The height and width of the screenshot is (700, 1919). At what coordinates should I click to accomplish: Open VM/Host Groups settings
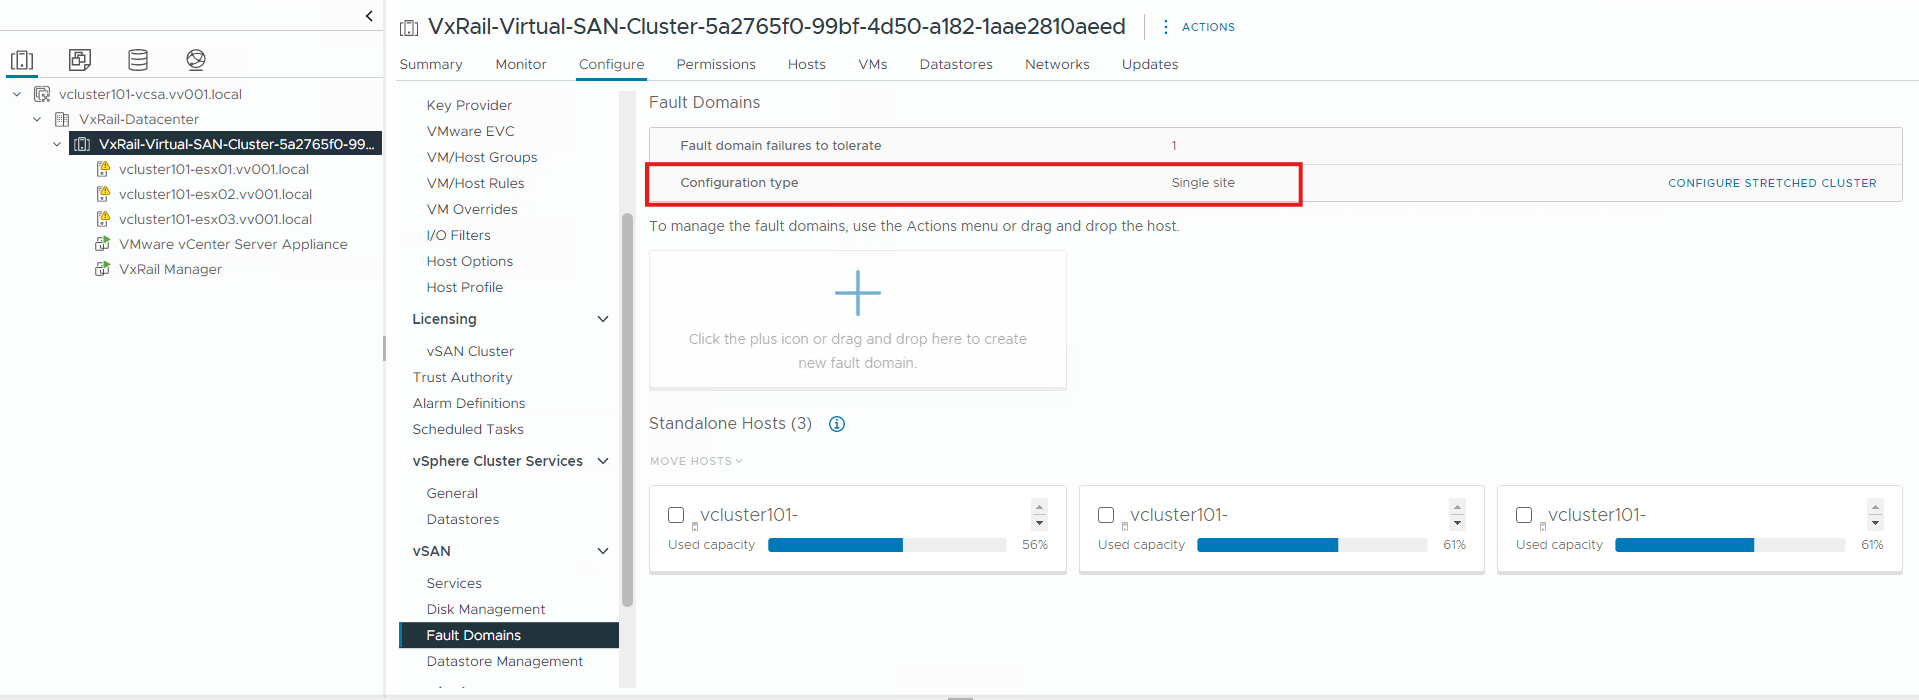[x=482, y=157]
